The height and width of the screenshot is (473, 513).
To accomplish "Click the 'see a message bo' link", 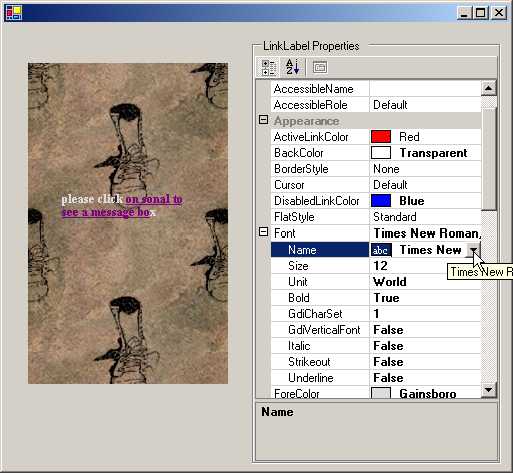I will [x=106, y=212].
